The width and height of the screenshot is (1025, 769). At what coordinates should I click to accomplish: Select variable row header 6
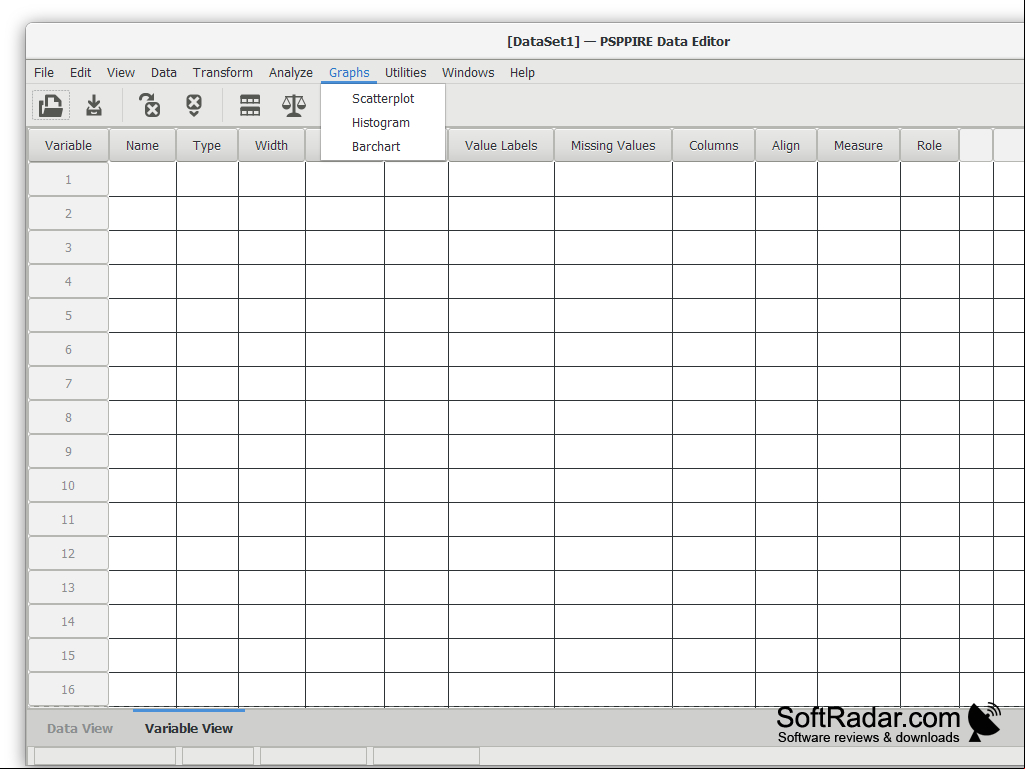coord(68,350)
